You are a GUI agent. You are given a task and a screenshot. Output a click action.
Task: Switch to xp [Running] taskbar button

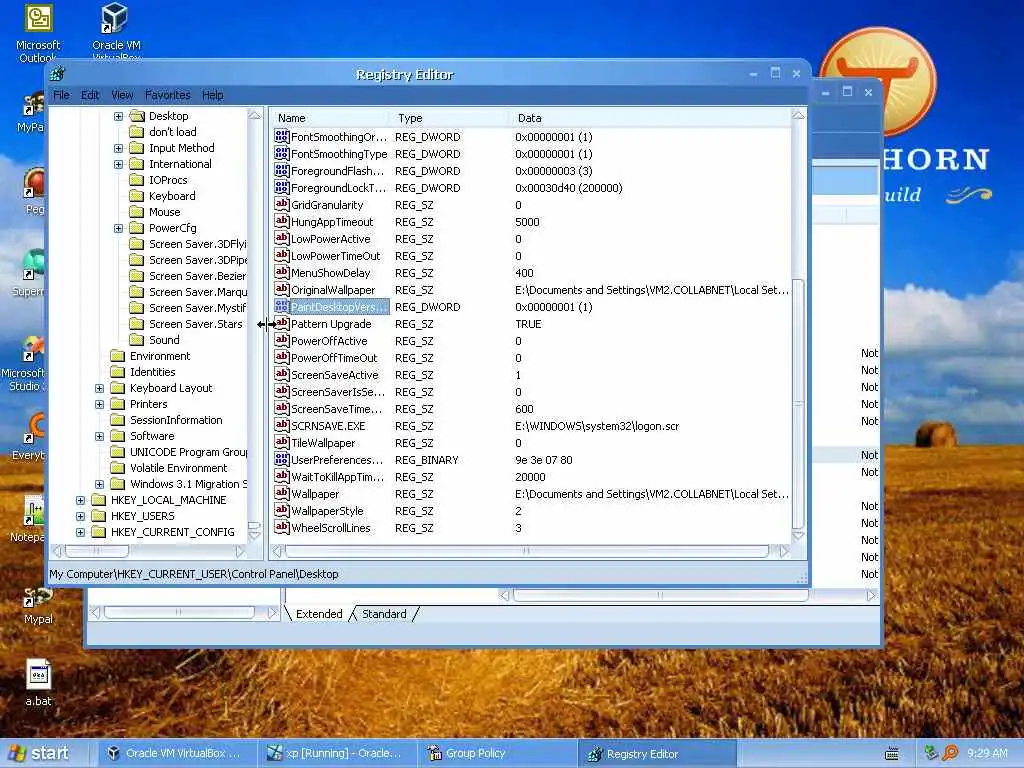tap(336, 754)
